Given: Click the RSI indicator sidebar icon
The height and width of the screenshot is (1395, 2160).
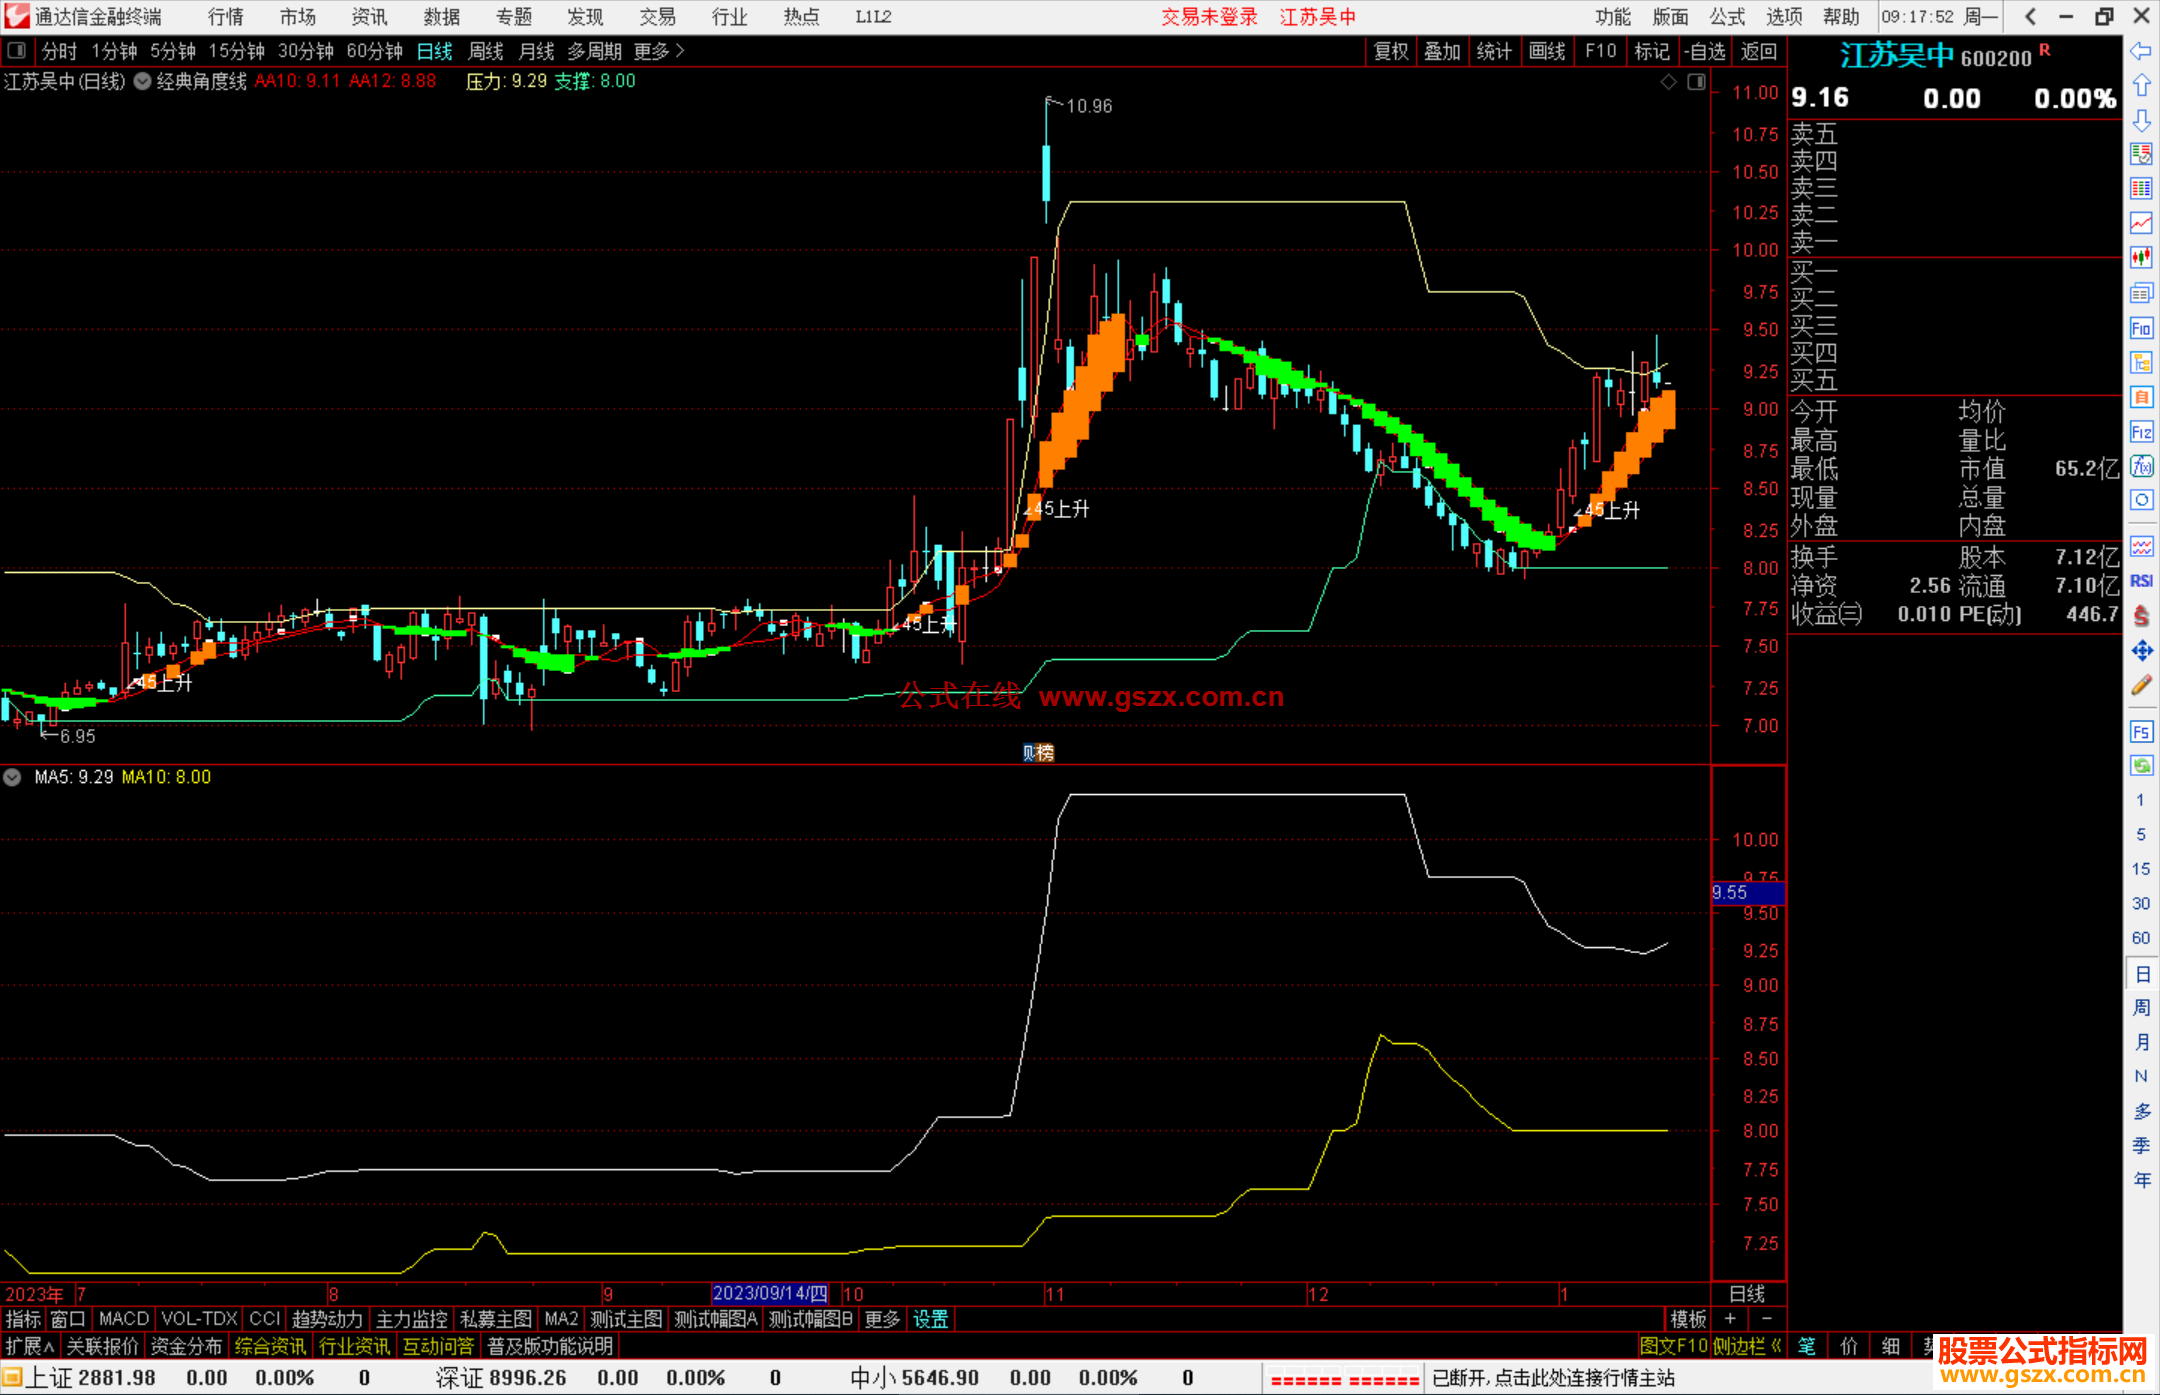Looking at the screenshot, I should (2141, 581).
